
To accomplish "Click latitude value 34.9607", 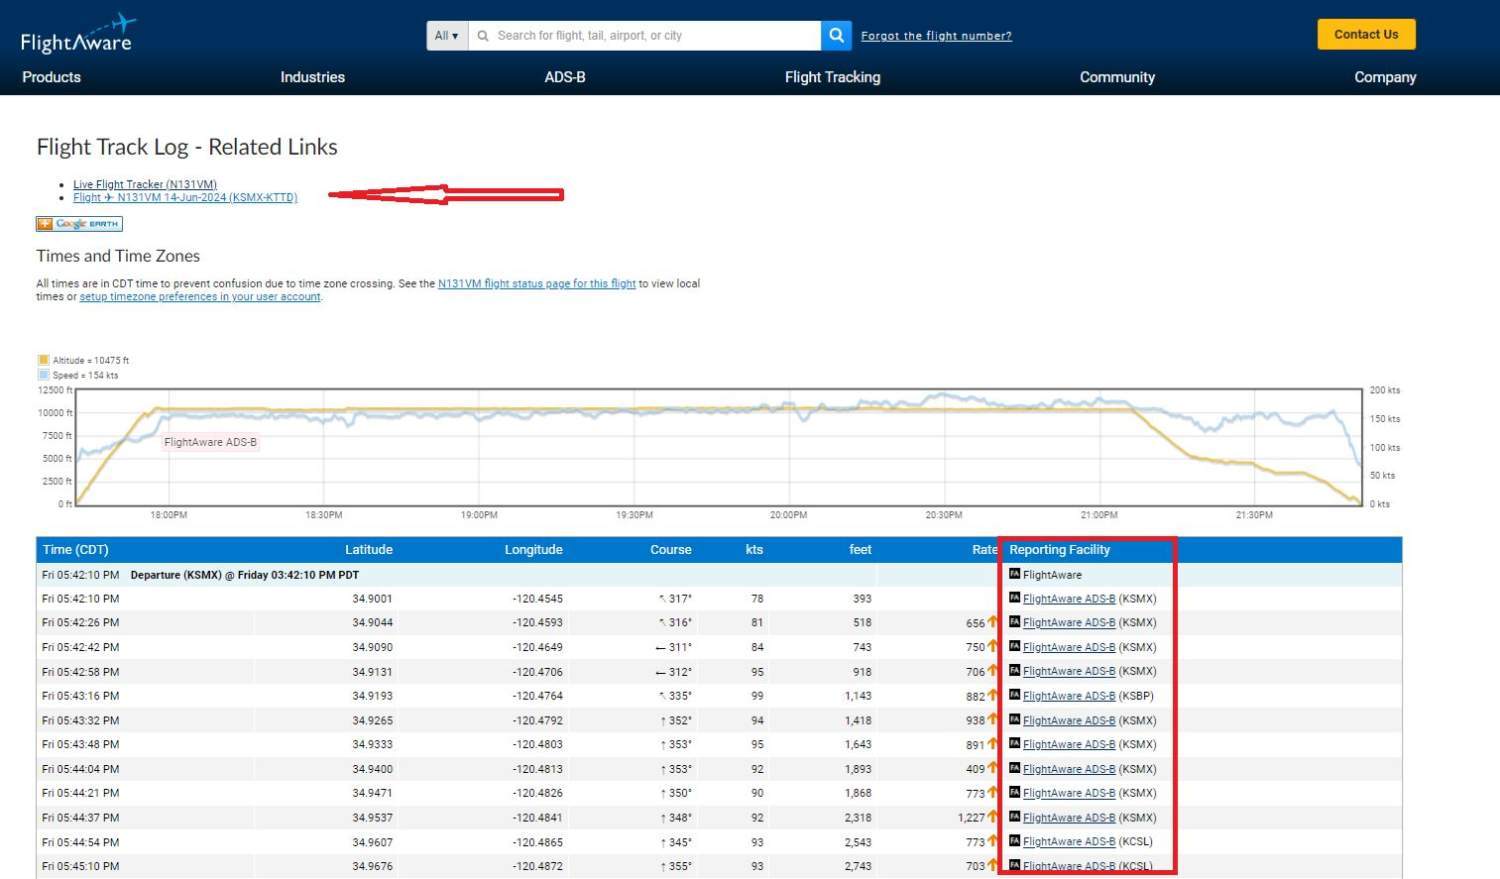I will 372,842.
